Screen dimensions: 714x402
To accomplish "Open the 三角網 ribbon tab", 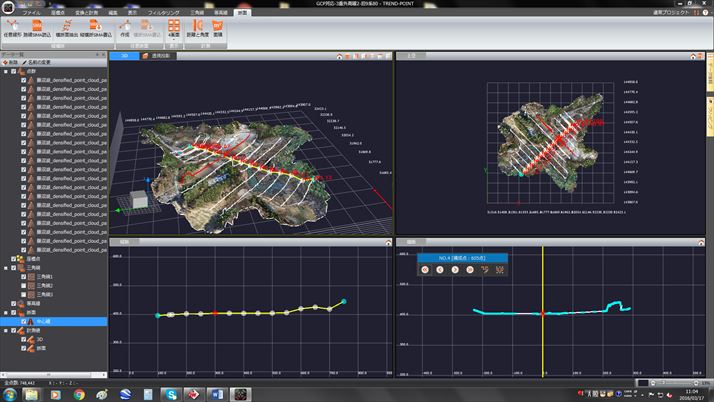I will (197, 13).
